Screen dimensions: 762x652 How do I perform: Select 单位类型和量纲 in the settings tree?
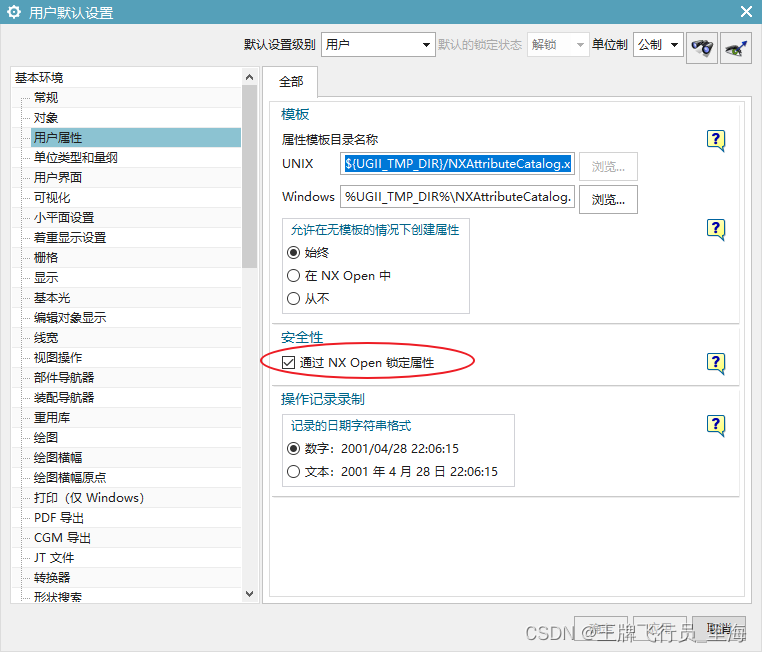(x=76, y=157)
